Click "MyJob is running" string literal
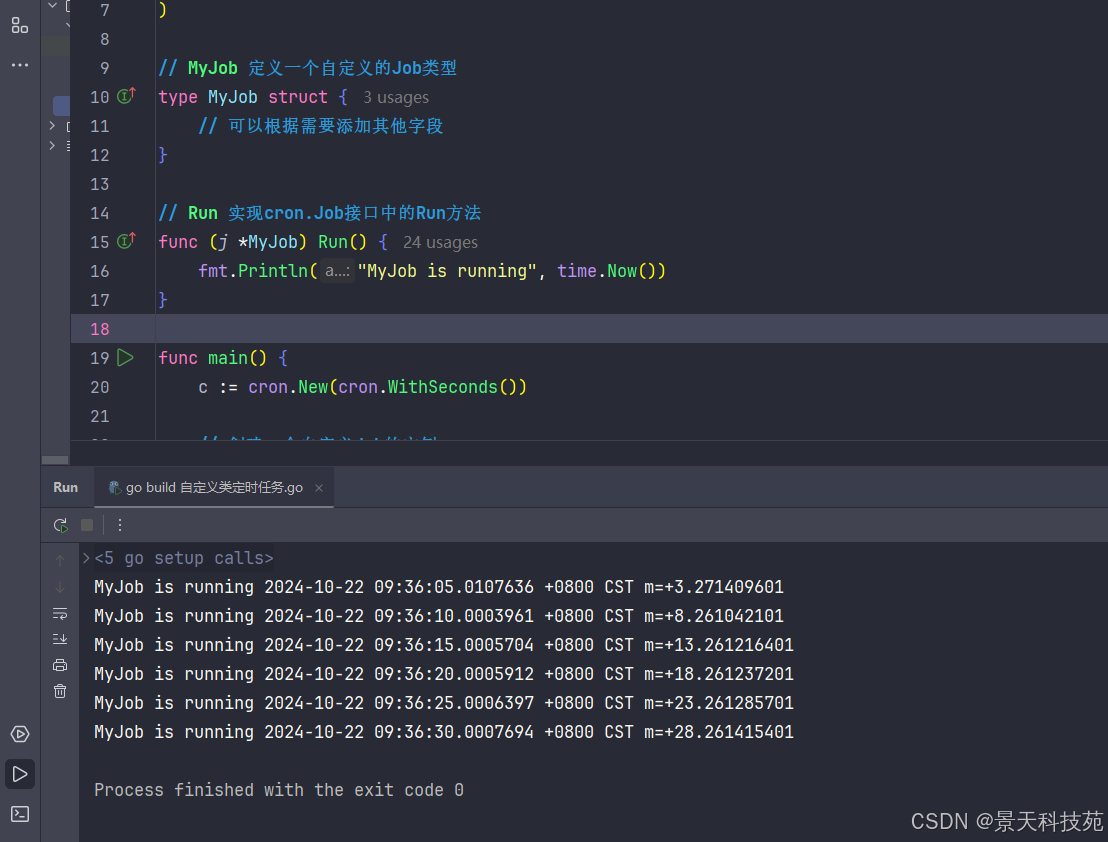The height and width of the screenshot is (842, 1108). (447, 271)
